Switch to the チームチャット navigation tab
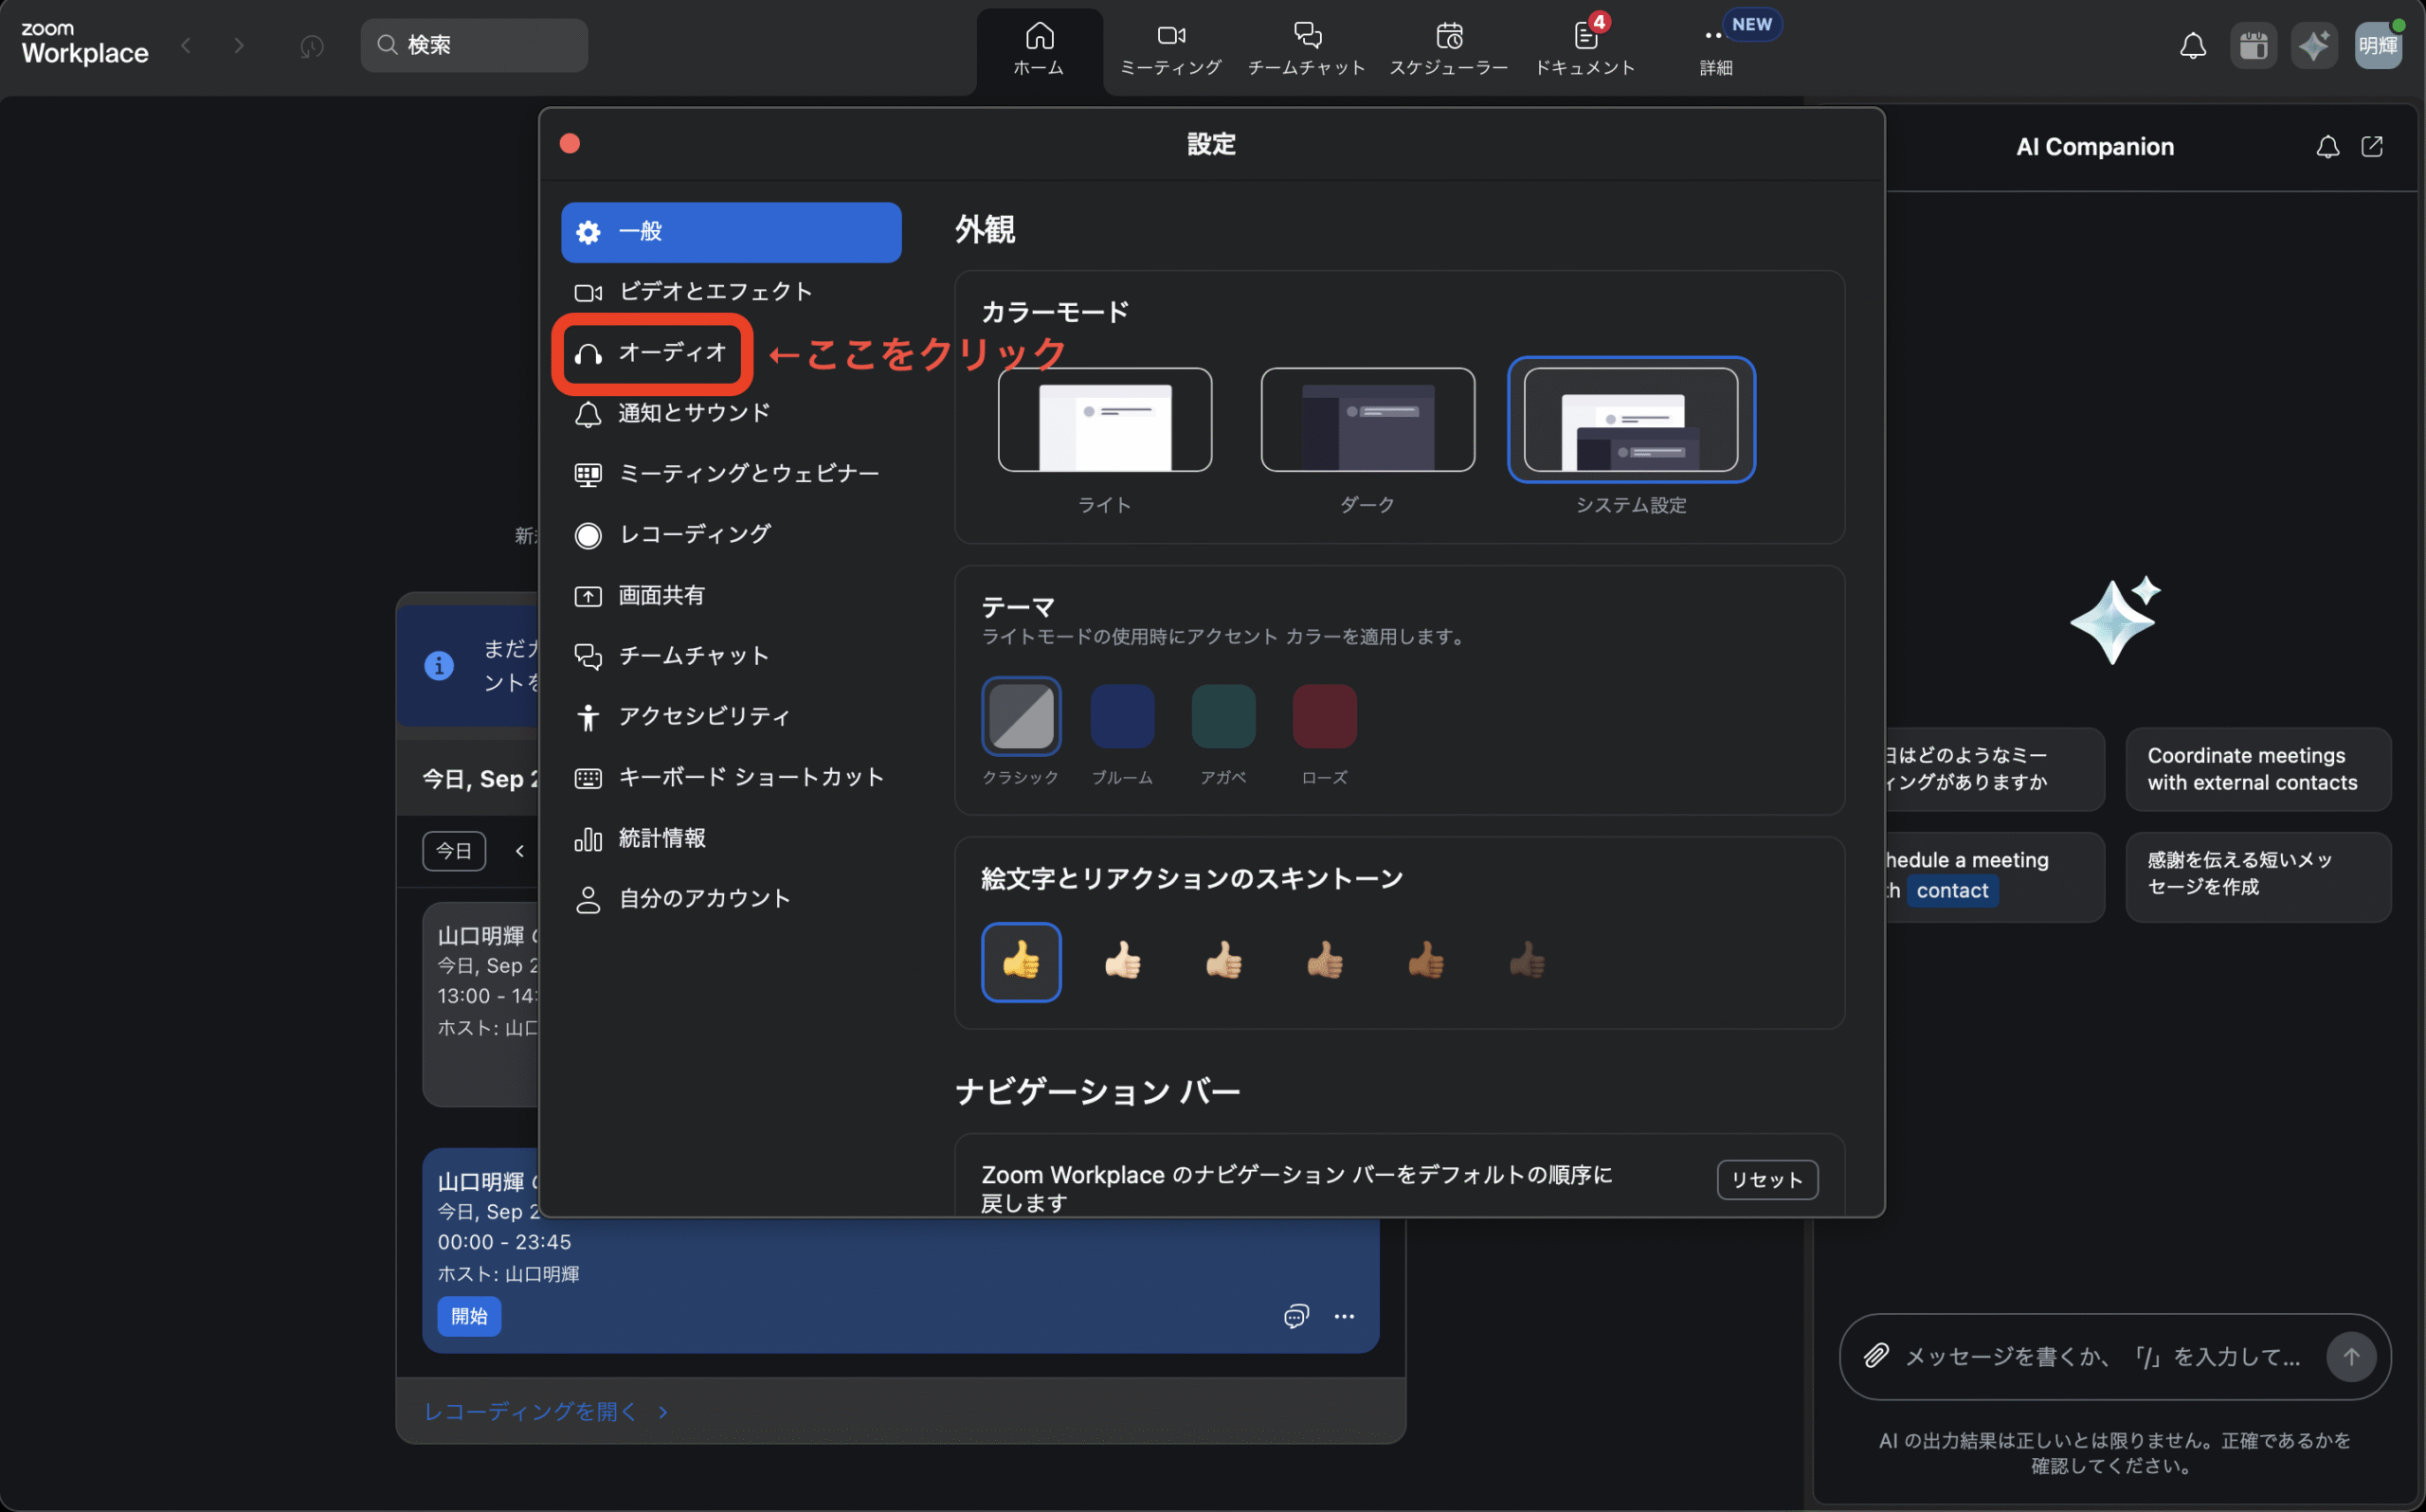The height and width of the screenshot is (1512, 2426). click(x=1306, y=48)
